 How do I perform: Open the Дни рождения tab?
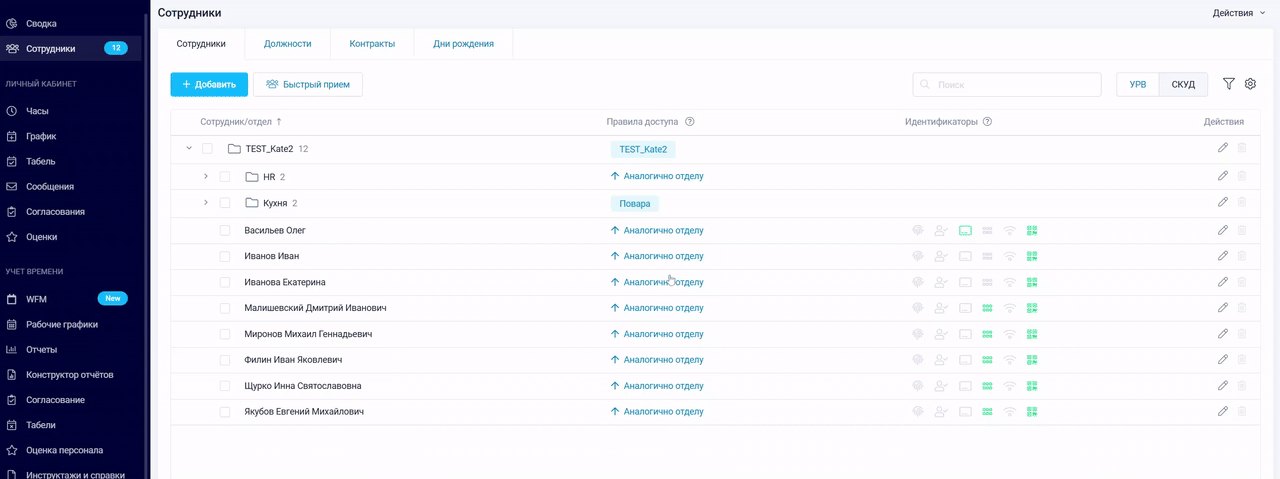pos(463,44)
